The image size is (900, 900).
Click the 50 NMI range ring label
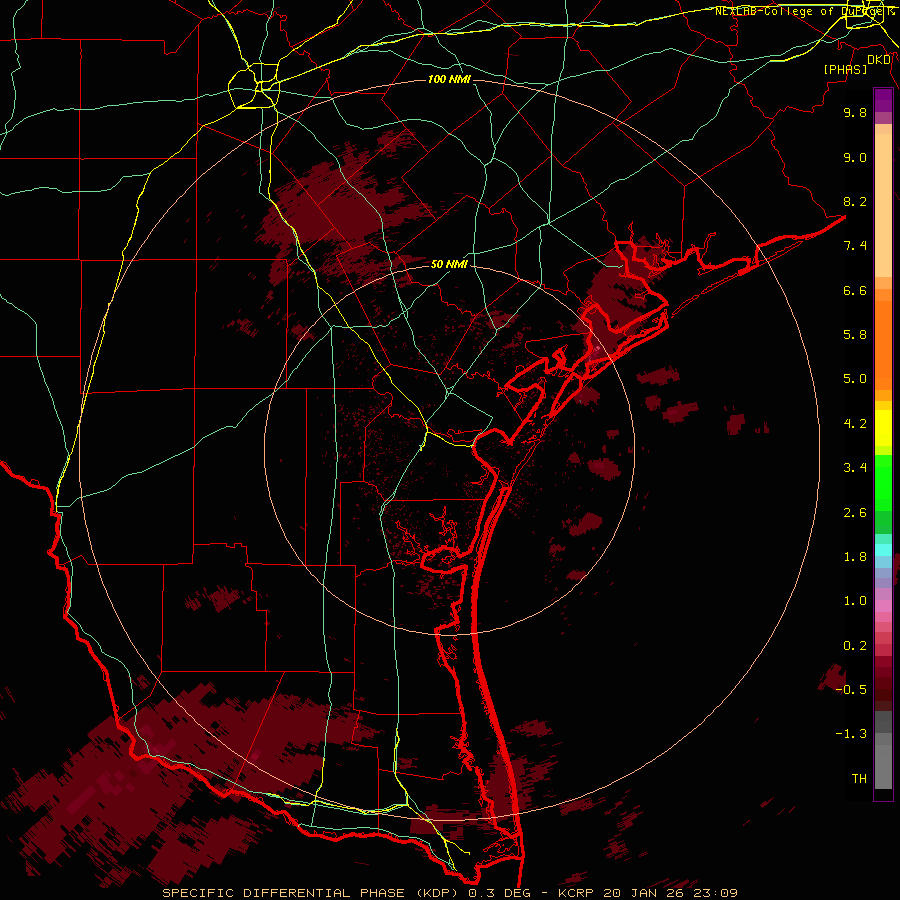pos(449,264)
